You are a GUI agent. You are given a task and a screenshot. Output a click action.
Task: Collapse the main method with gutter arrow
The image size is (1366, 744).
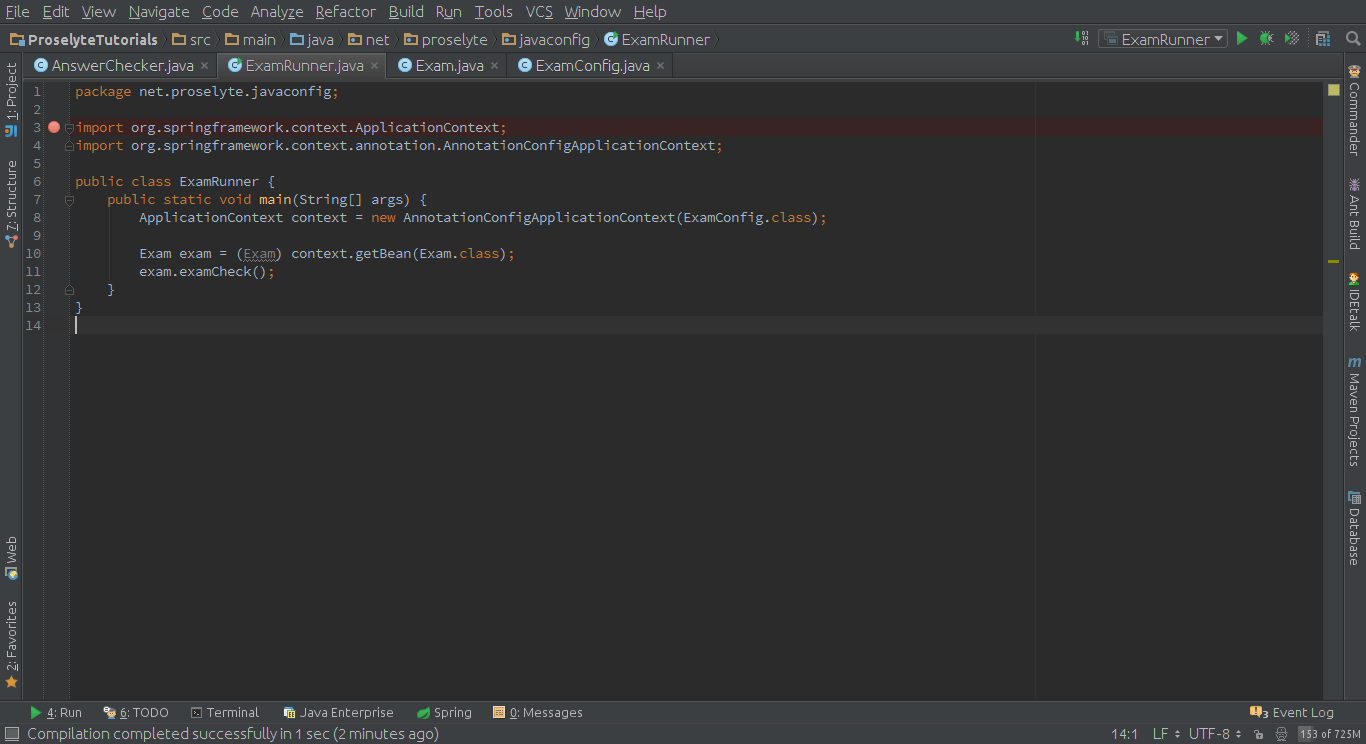68,199
